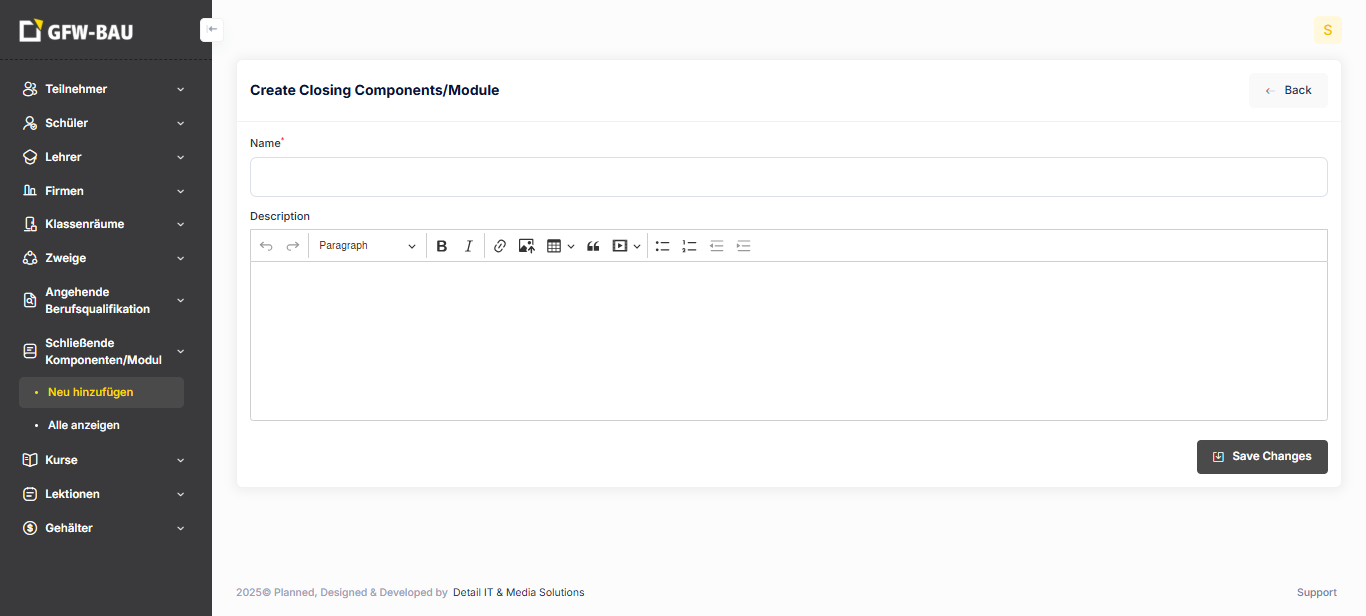This screenshot has height=616, width=1366.
Task: Insert a block quote
Action: [x=593, y=246]
